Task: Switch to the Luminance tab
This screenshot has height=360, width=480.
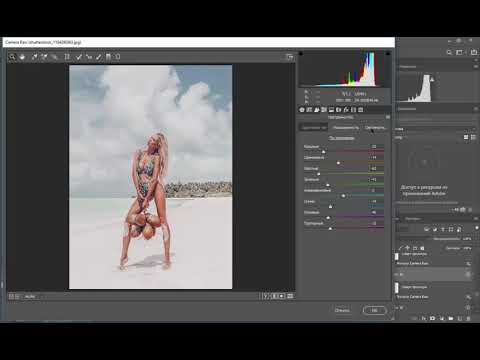Action: [x=375, y=128]
